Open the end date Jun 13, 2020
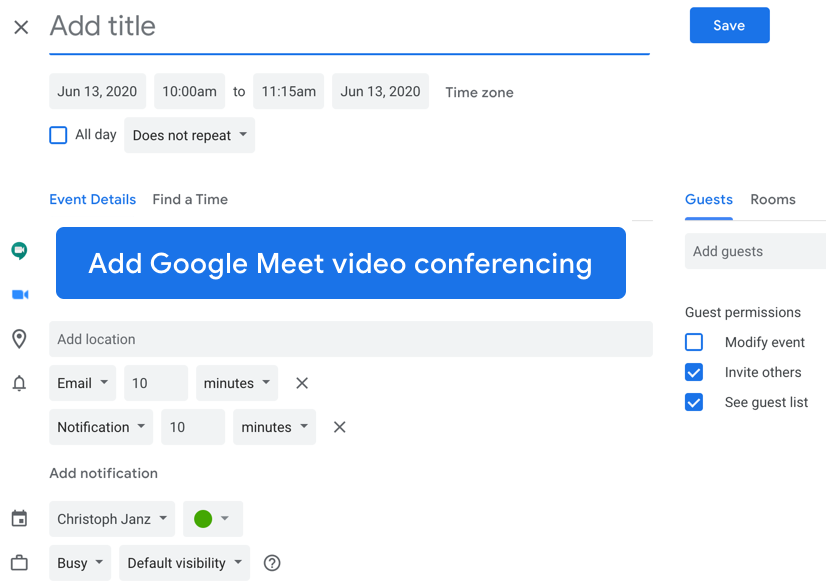This screenshot has height=587, width=826. coord(380,91)
